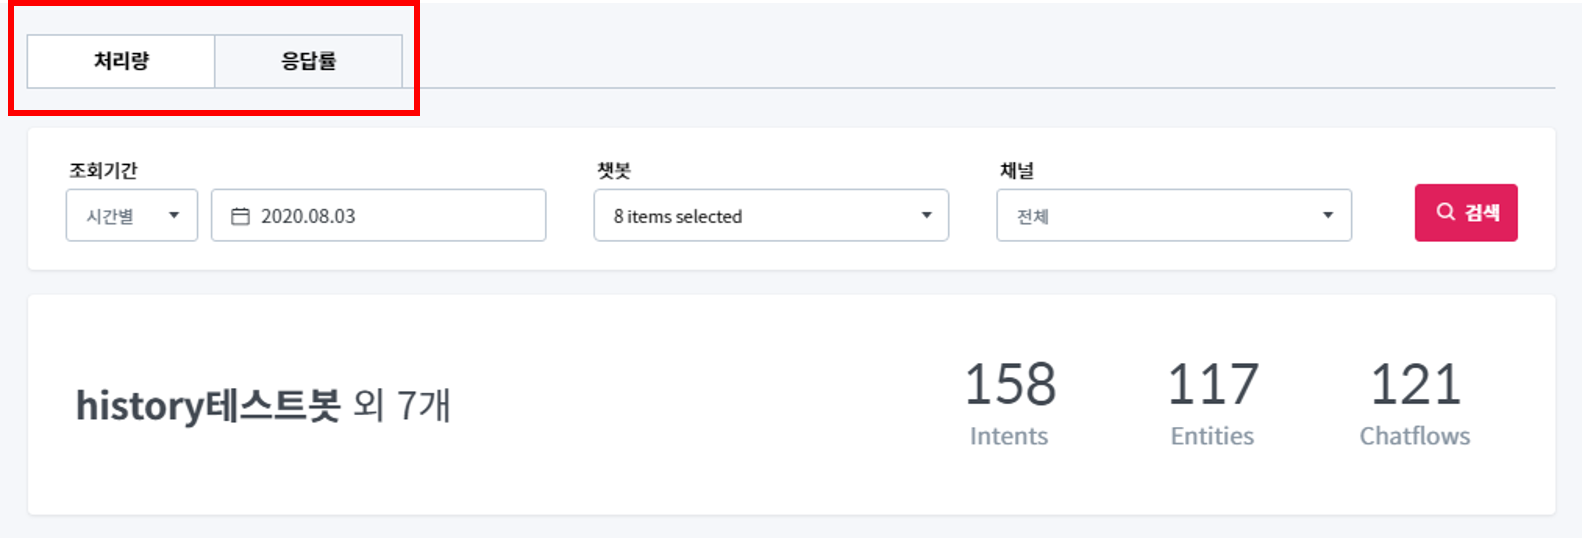The width and height of the screenshot is (1582, 538).
Task: Click the Chatflows caption text
Action: (x=1414, y=436)
